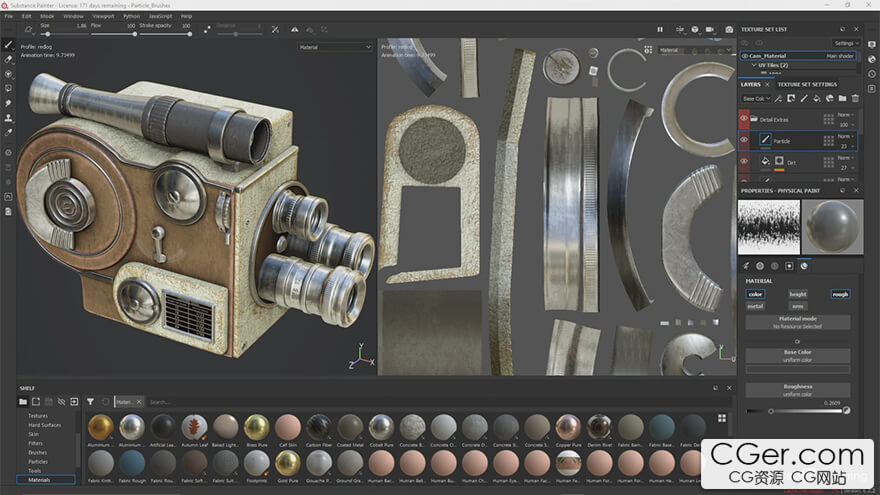Click the alignment triangle icon in toolbar
The image size is (880, 495).
click(295, 29)
